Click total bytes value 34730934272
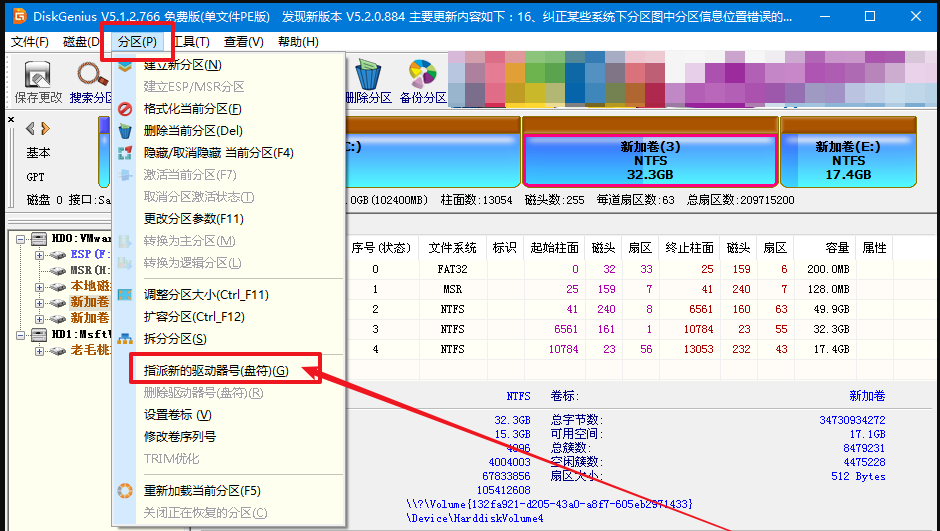The width and height of the screenshot is (940, 531). click(x=852, y=420)
